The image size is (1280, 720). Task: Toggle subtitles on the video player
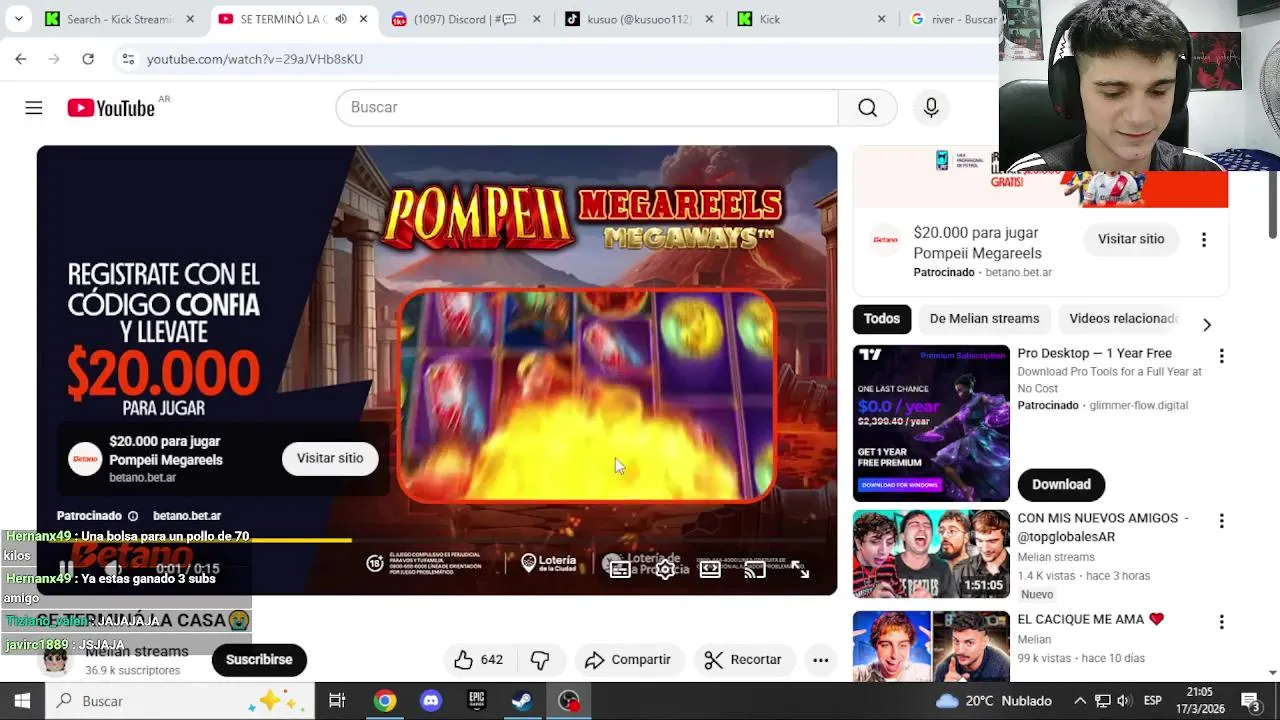click(x=620, y=569)
